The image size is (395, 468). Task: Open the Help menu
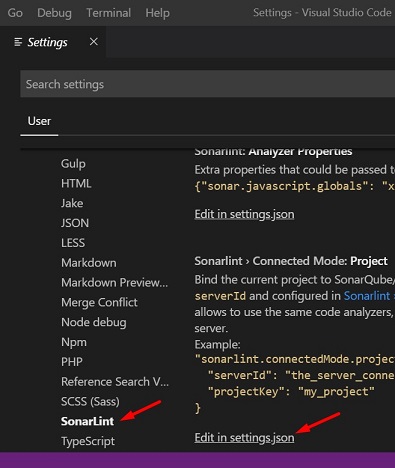coord(158,13)
